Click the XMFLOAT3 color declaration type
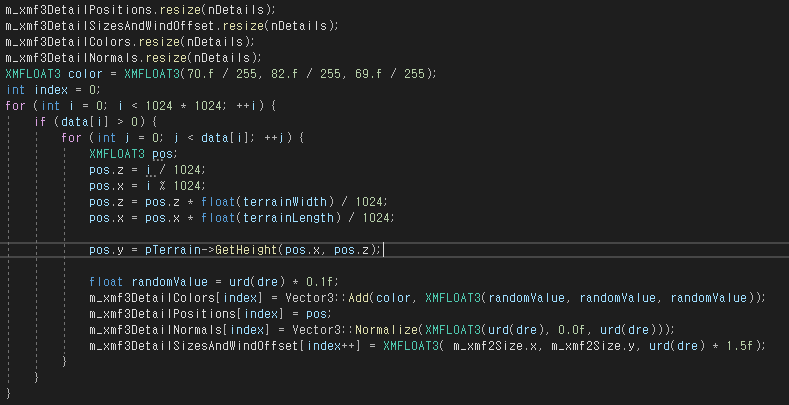The width and height of the screenshot is (789, 405). click(33, 74)
